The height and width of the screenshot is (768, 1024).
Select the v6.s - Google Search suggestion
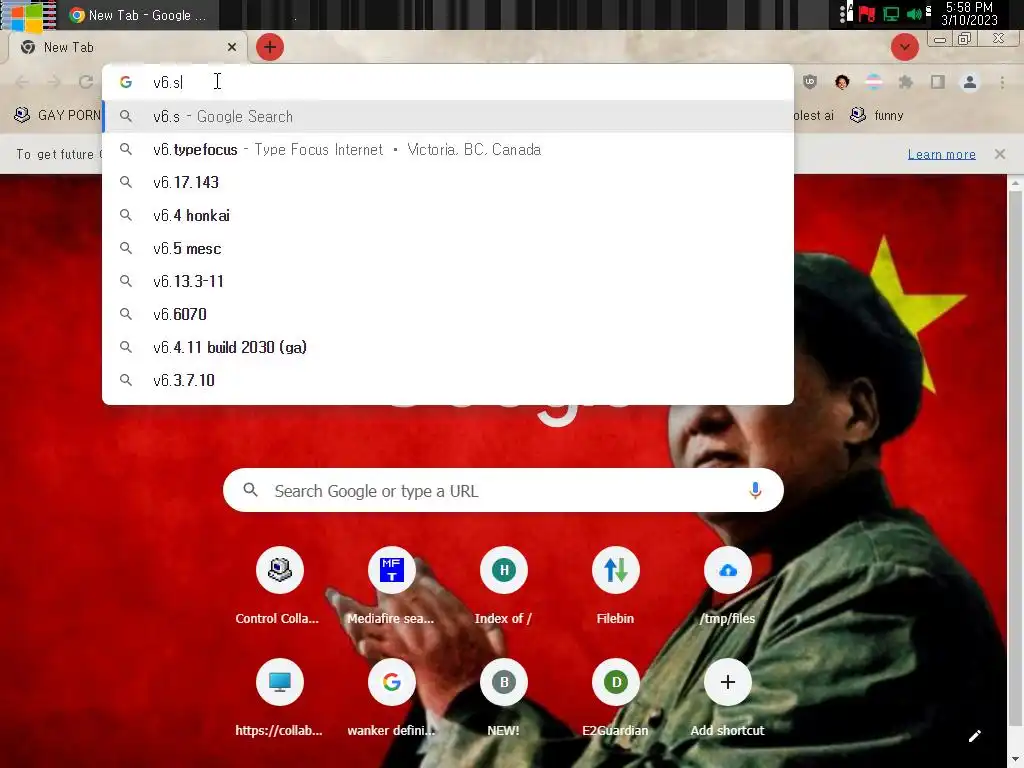point(448,116)
